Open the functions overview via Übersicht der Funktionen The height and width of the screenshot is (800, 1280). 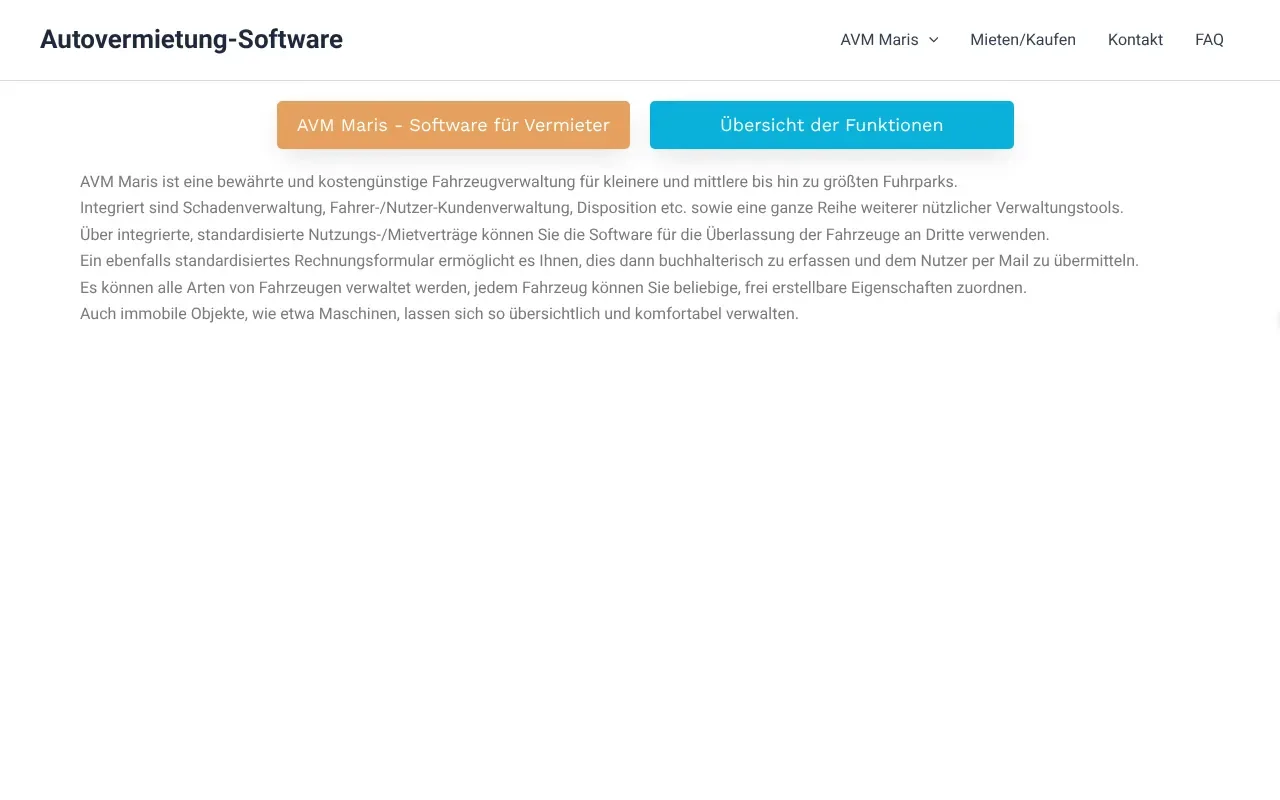click(831, 125)
